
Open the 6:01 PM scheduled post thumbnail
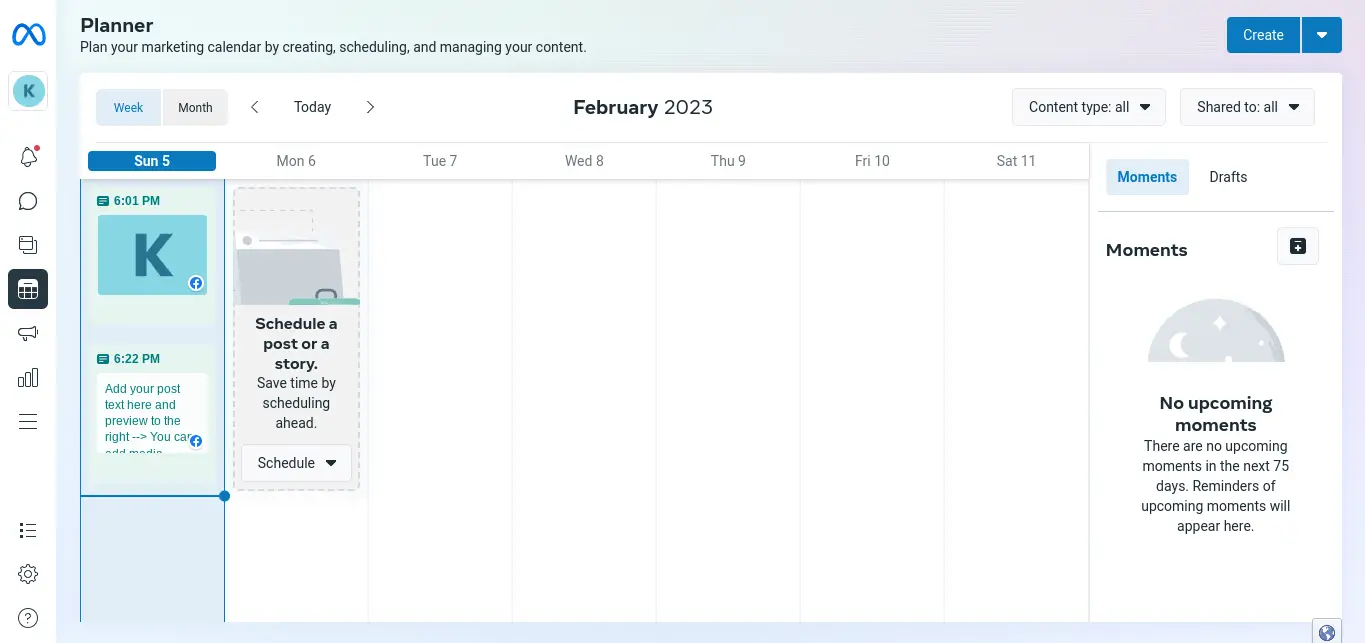[152, 255]
